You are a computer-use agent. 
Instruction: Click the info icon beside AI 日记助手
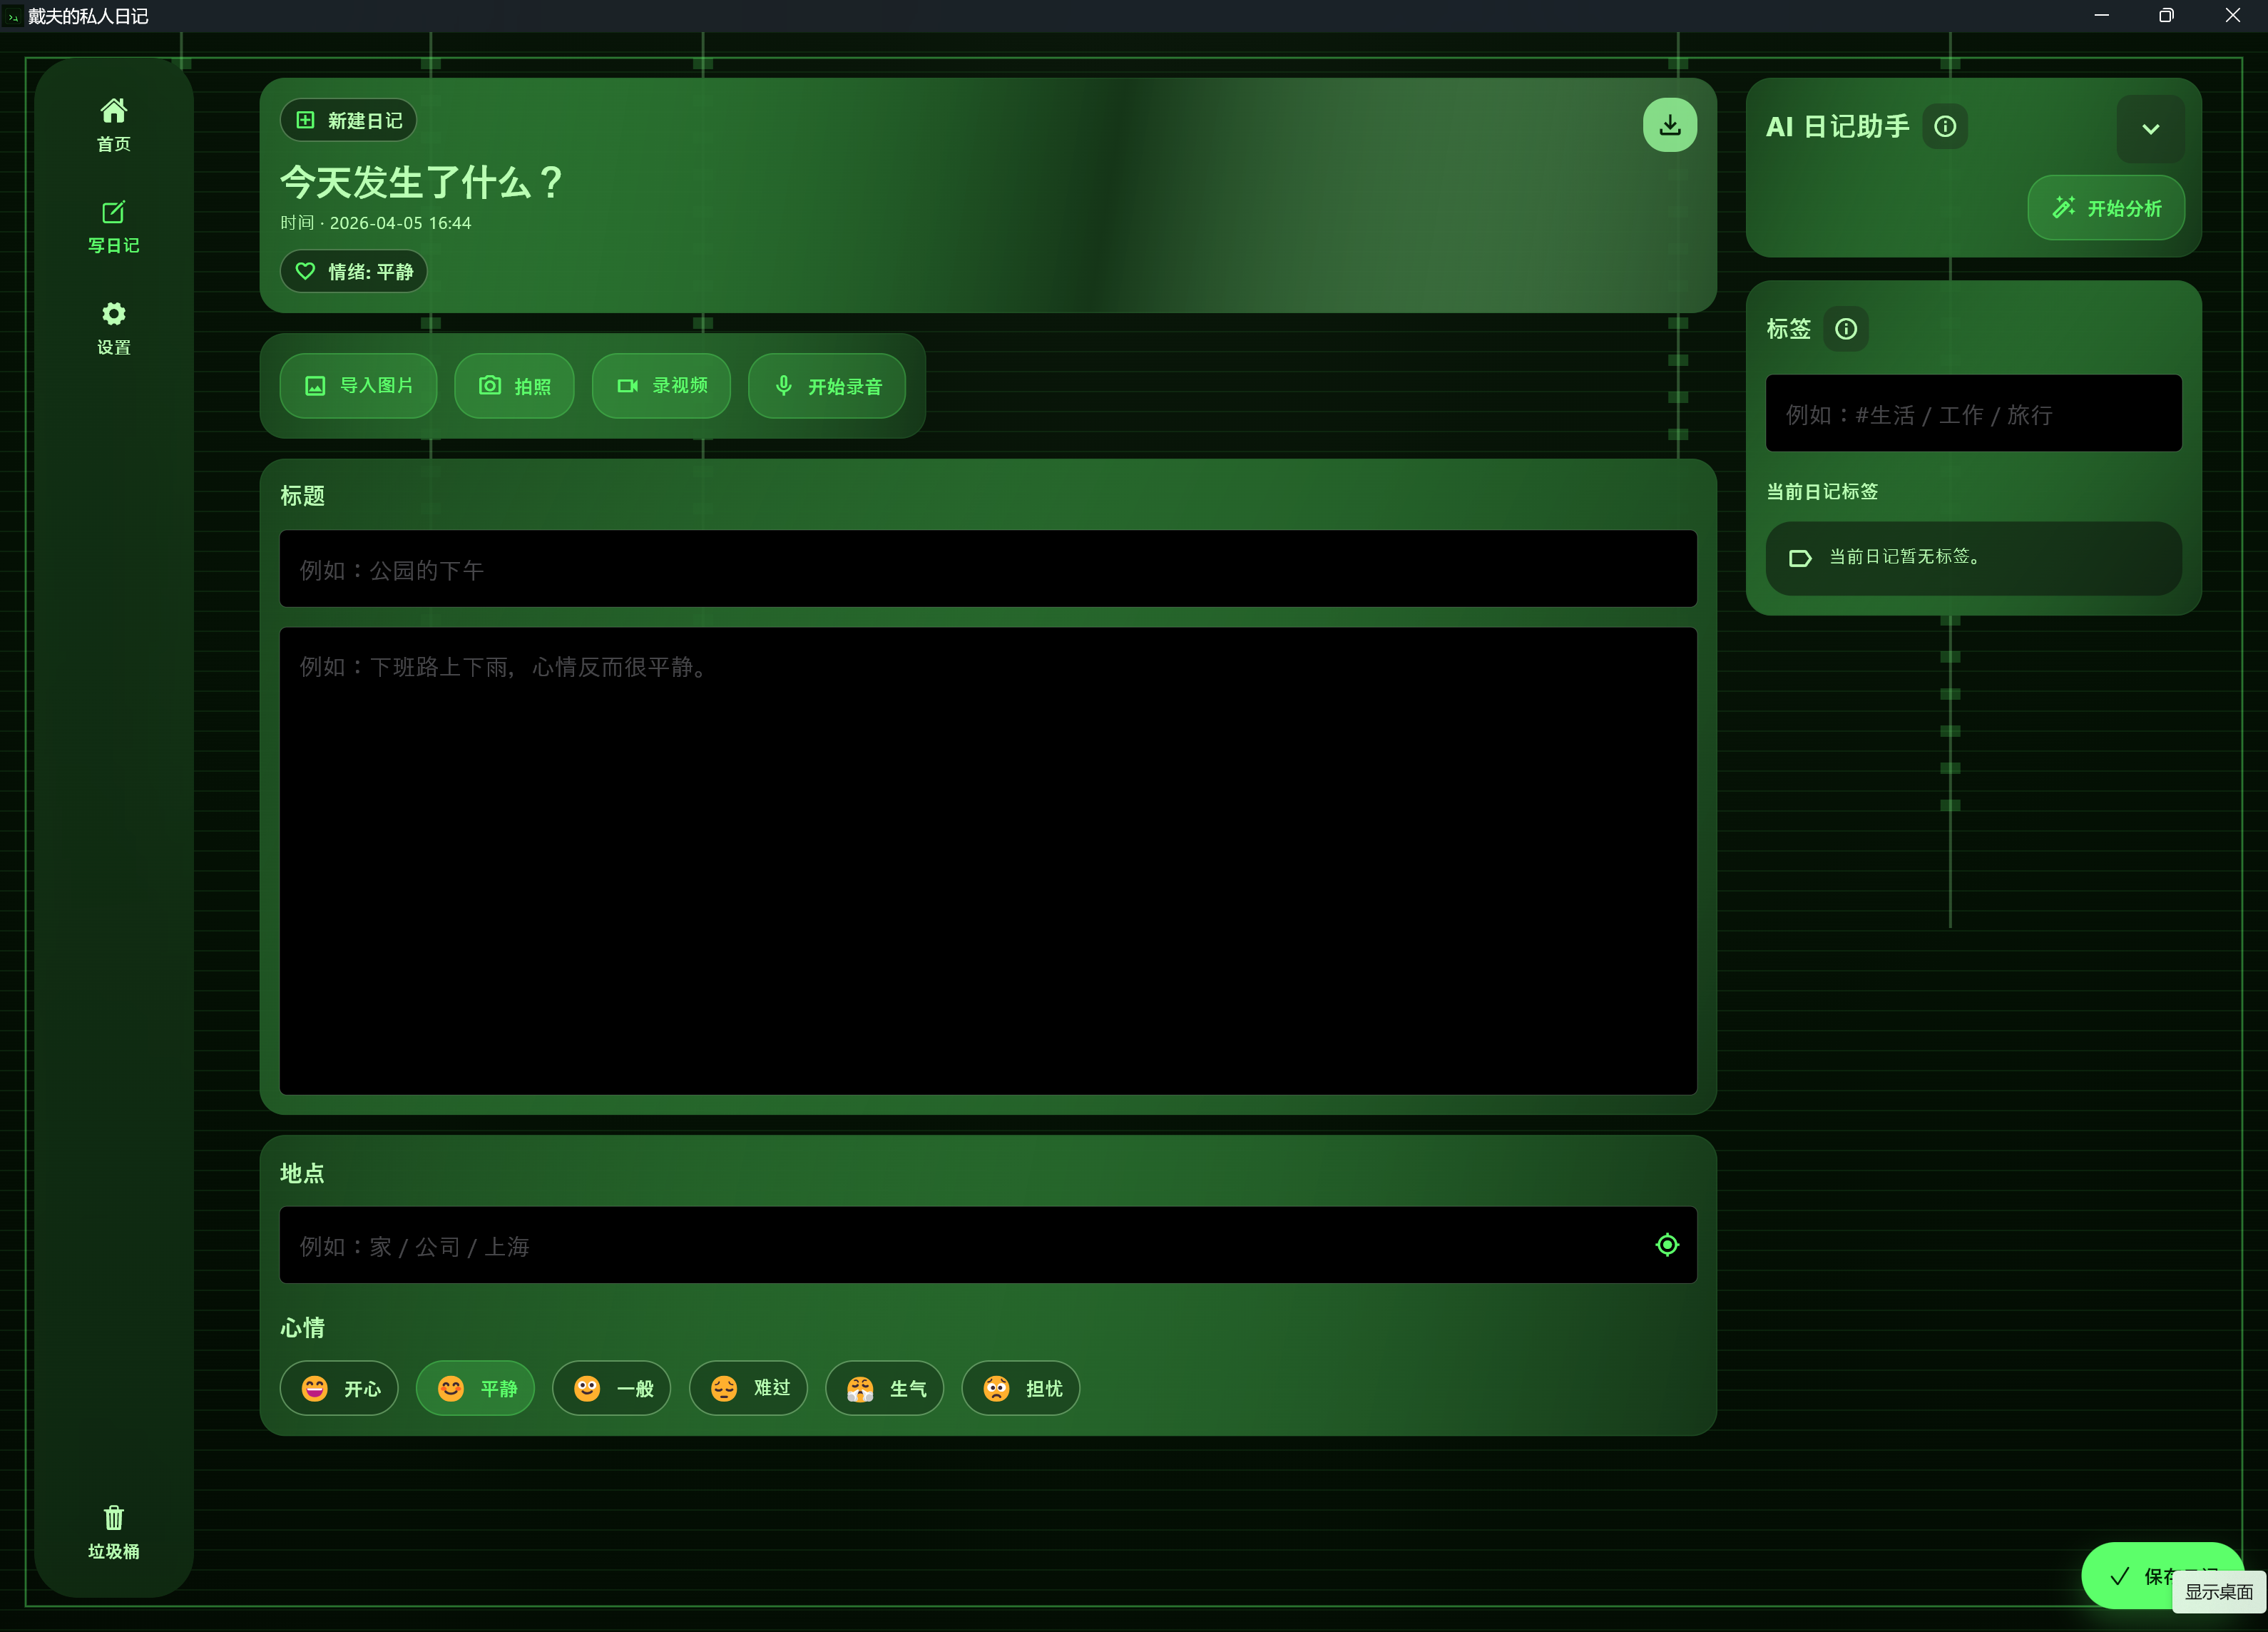tap(1944, 127)
